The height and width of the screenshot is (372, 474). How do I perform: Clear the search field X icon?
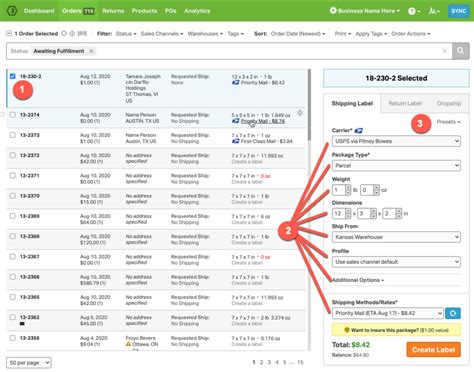[444, 51]
